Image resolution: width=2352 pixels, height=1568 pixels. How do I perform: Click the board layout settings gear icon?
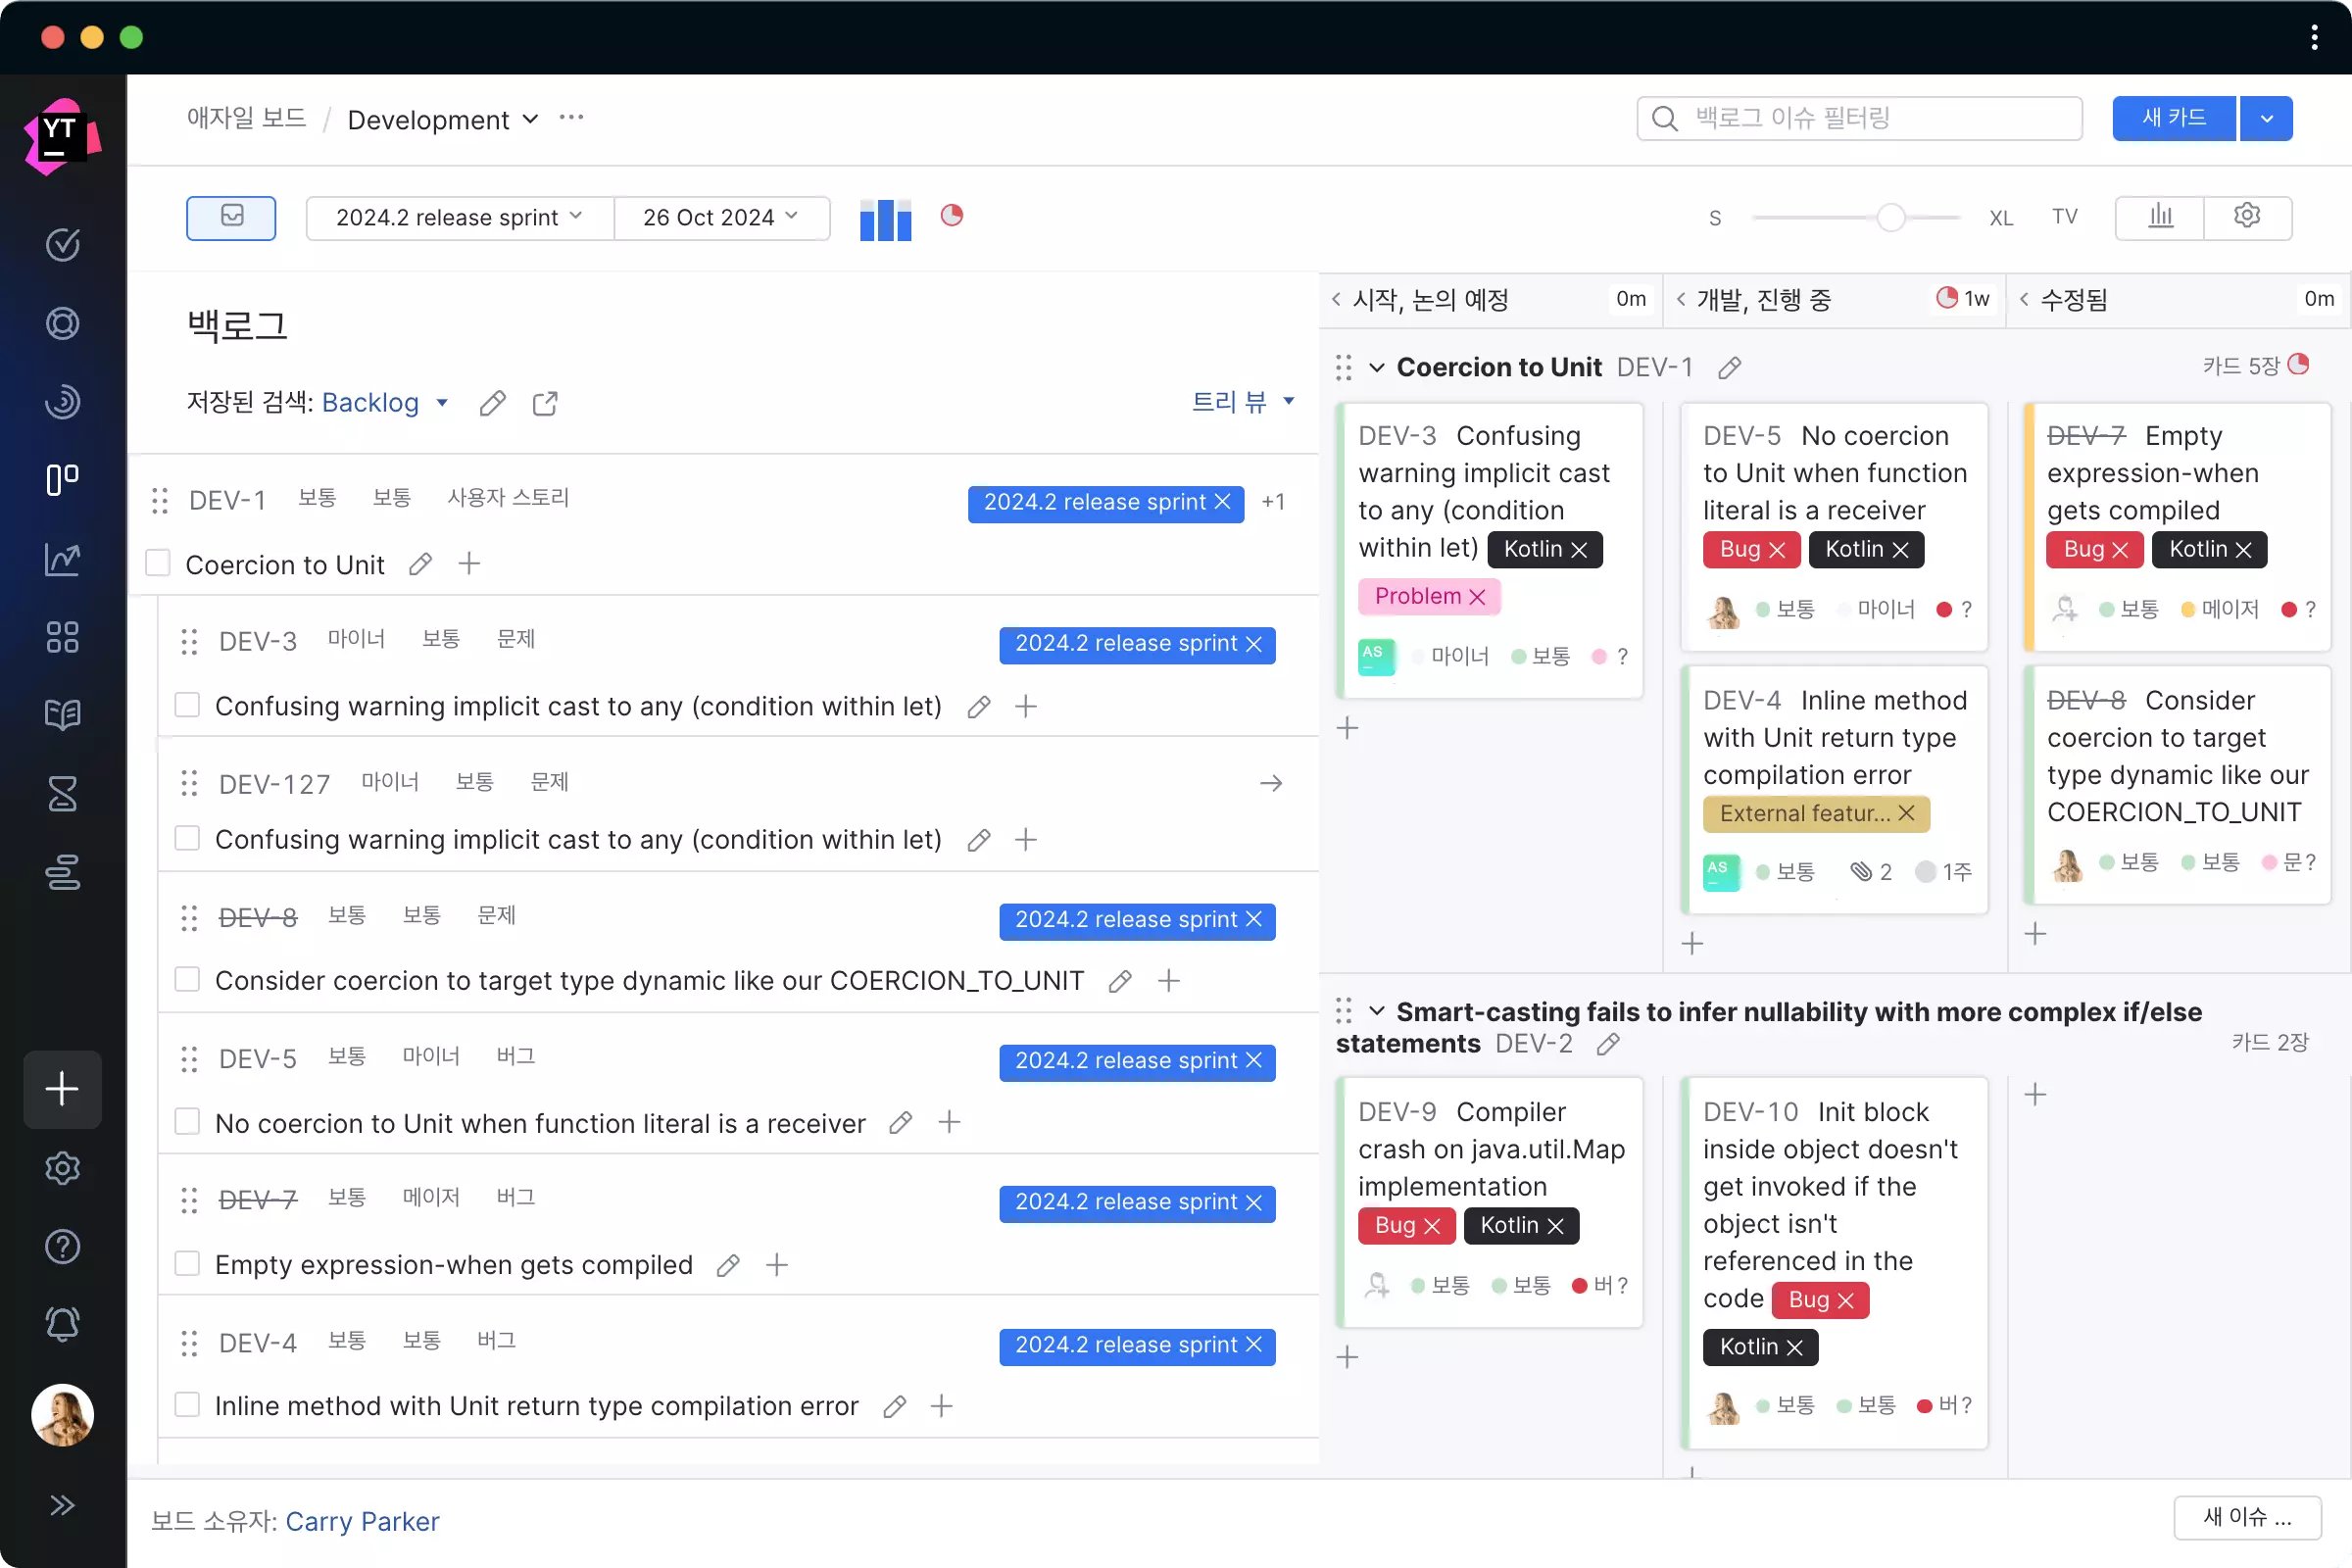click(2247, 216)
